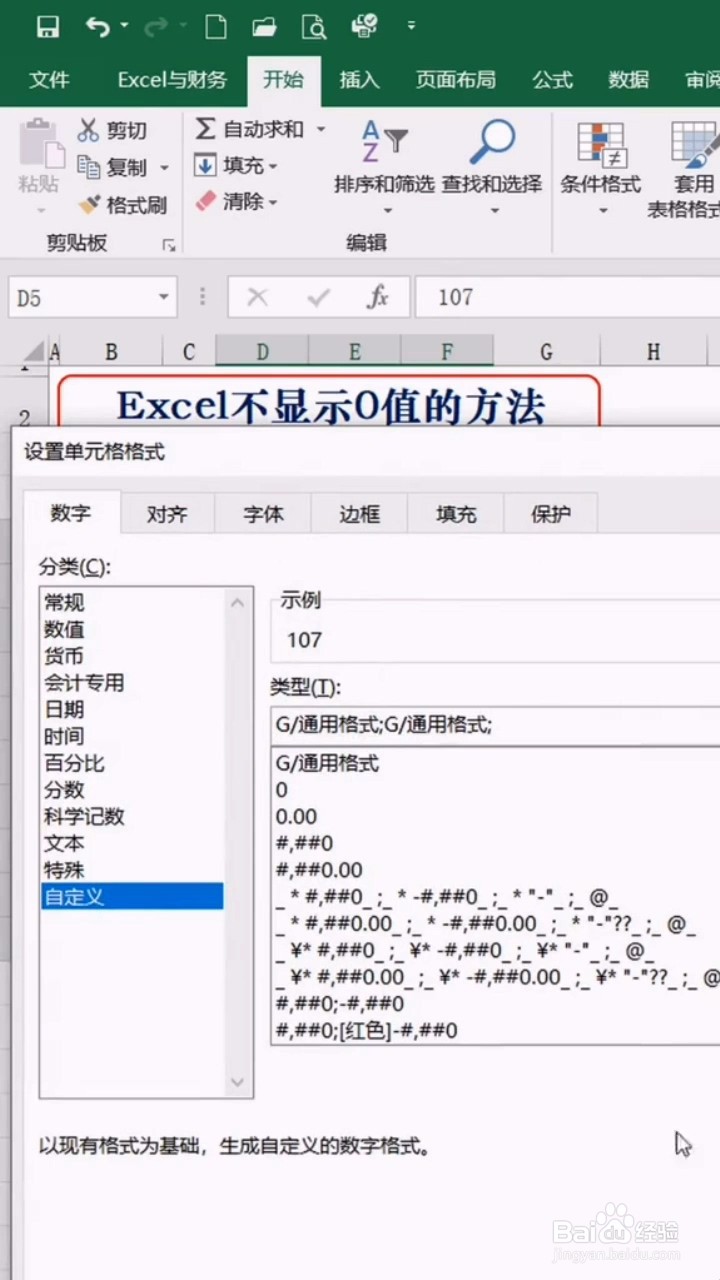Open the 文件 menu tab

pos(49,81)
